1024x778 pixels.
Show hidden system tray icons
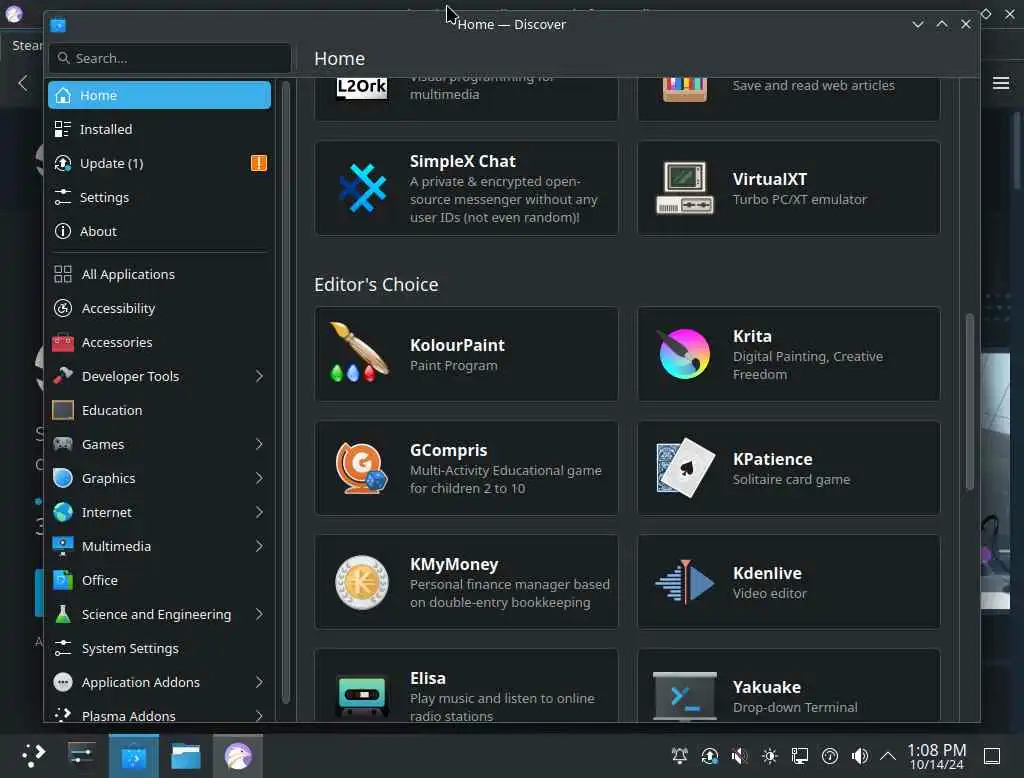pos(888,756)
